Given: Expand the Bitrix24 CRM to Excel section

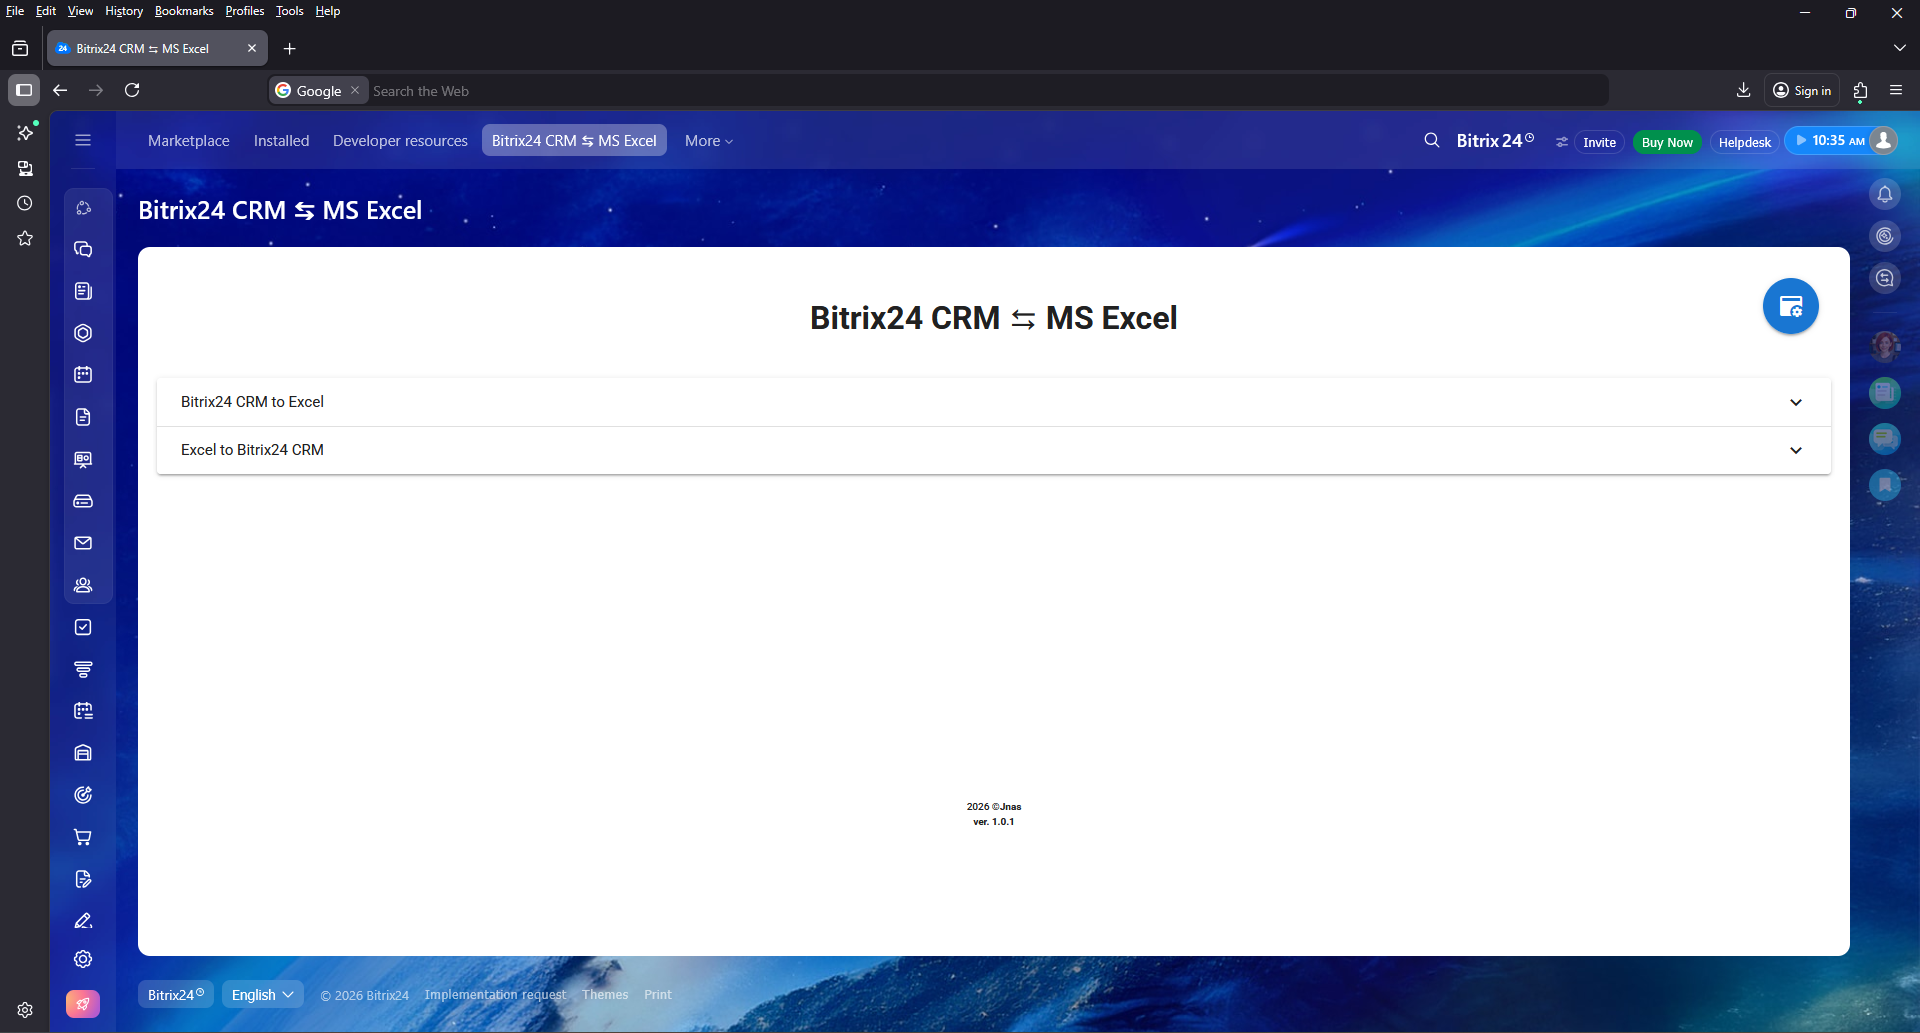Looking at the screenshot, I should [x=993, y=402].
